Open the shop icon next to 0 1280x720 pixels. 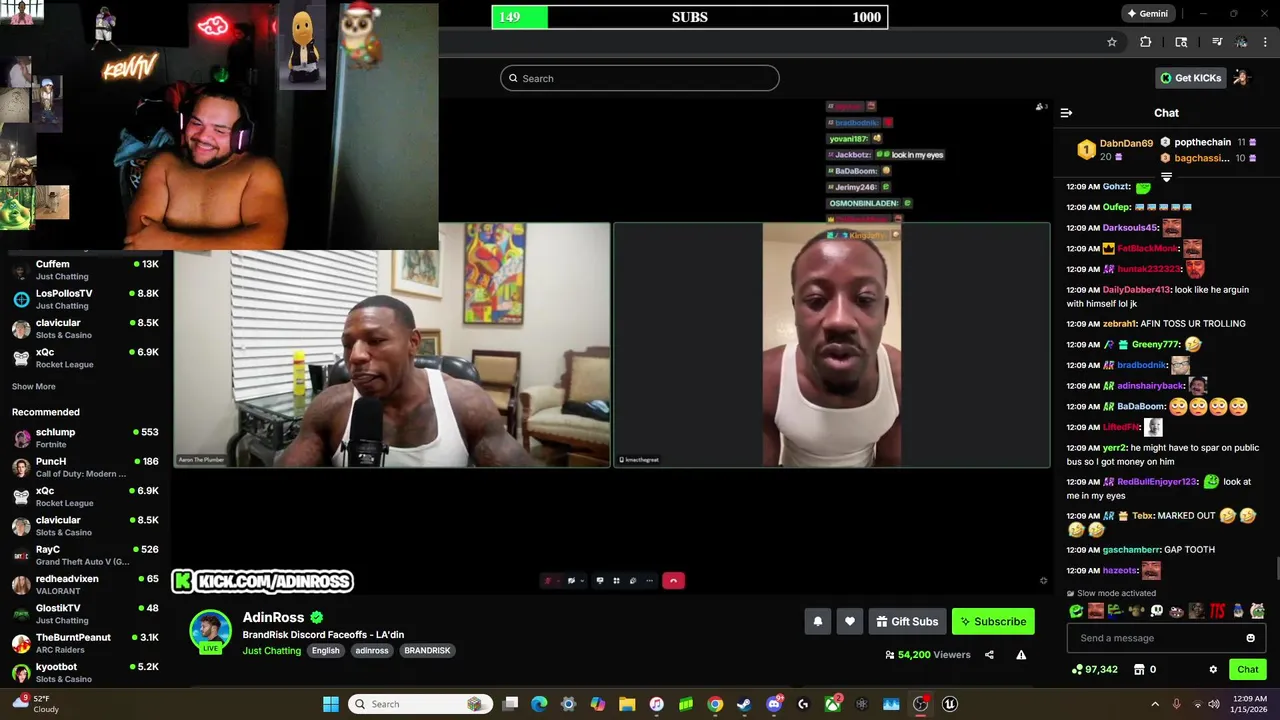[x=1139, y=669]
